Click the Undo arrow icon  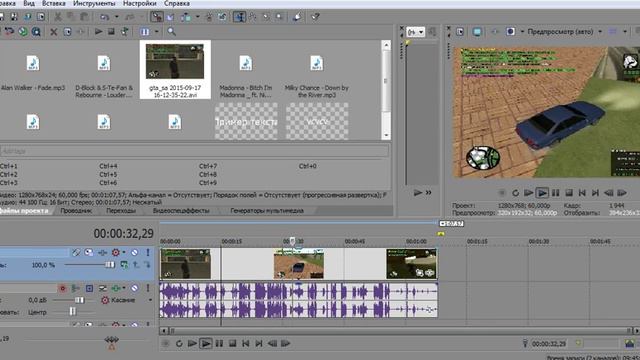(105, 17)
